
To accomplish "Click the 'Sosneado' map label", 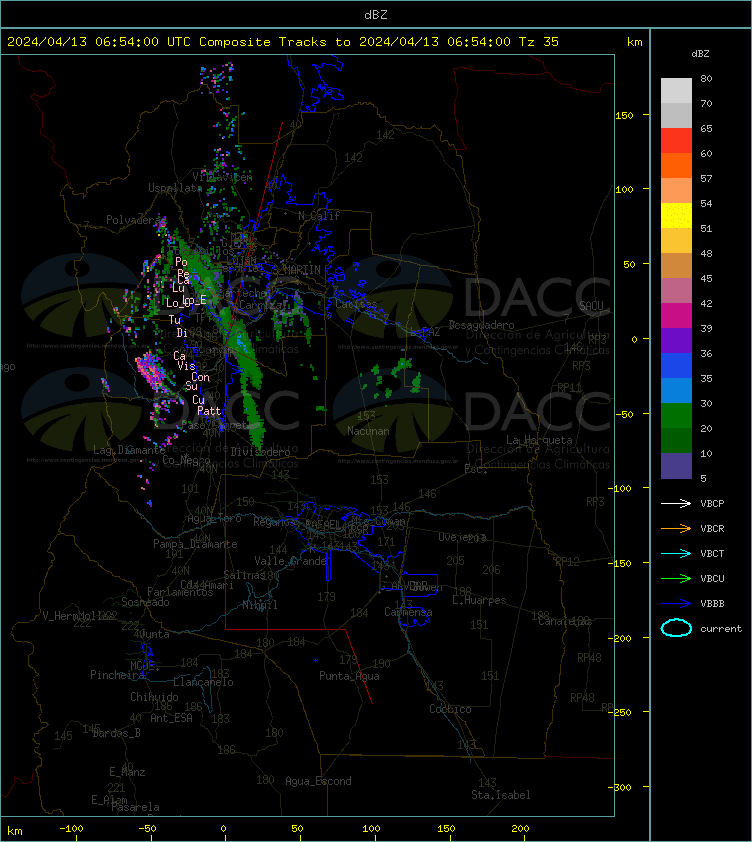I will tap(145, 602).
